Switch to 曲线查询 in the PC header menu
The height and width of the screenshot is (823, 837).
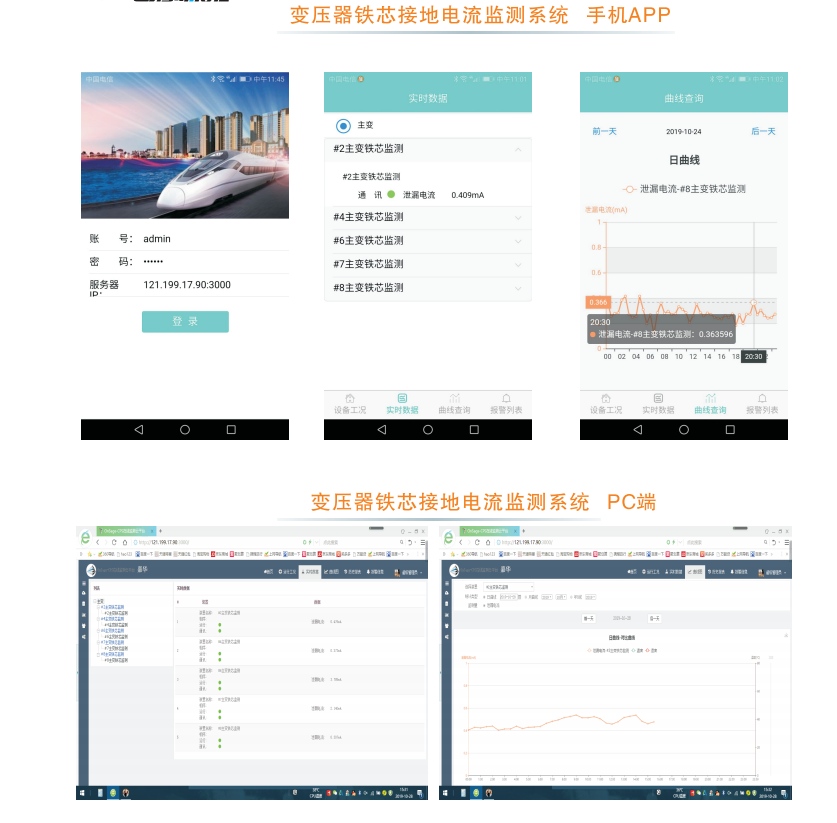[695, 571]
